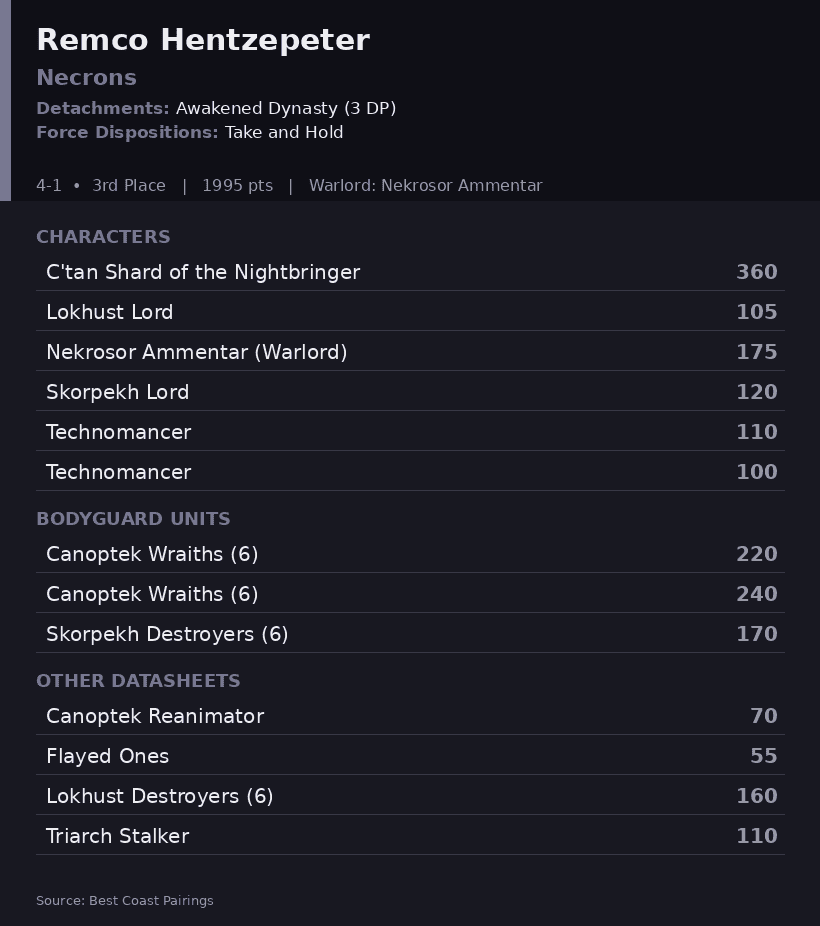The height and width of the screenshot is (926, 820).
Task: Click the player name Remco Hentzepeter
Action: 203,40
